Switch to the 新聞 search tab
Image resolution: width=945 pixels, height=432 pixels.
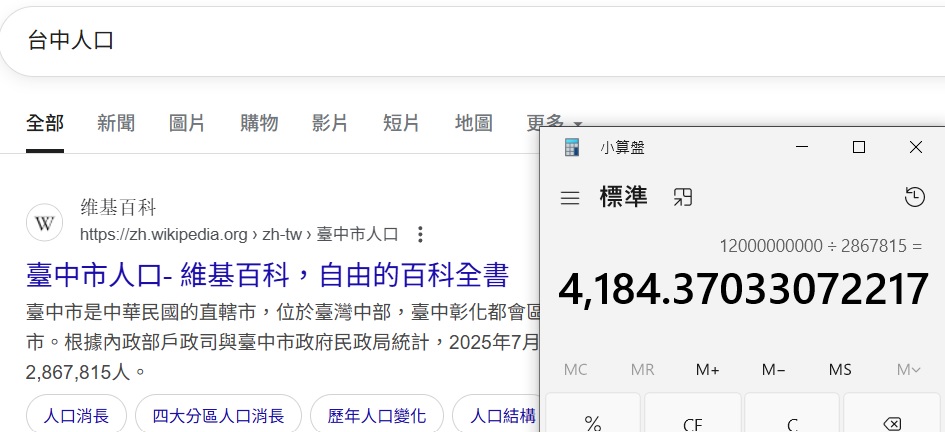tap(116, 124)
